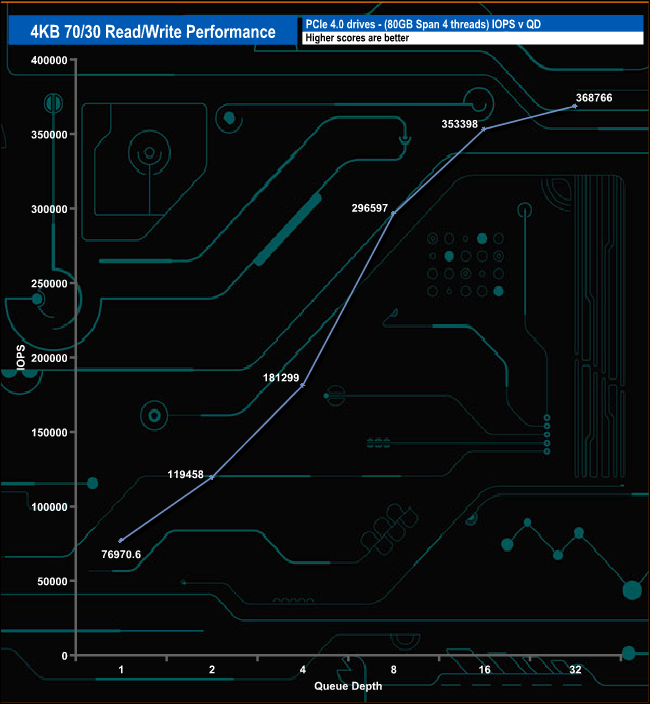
Task: Click the y-axis value 150000
Action: (49, 433)
